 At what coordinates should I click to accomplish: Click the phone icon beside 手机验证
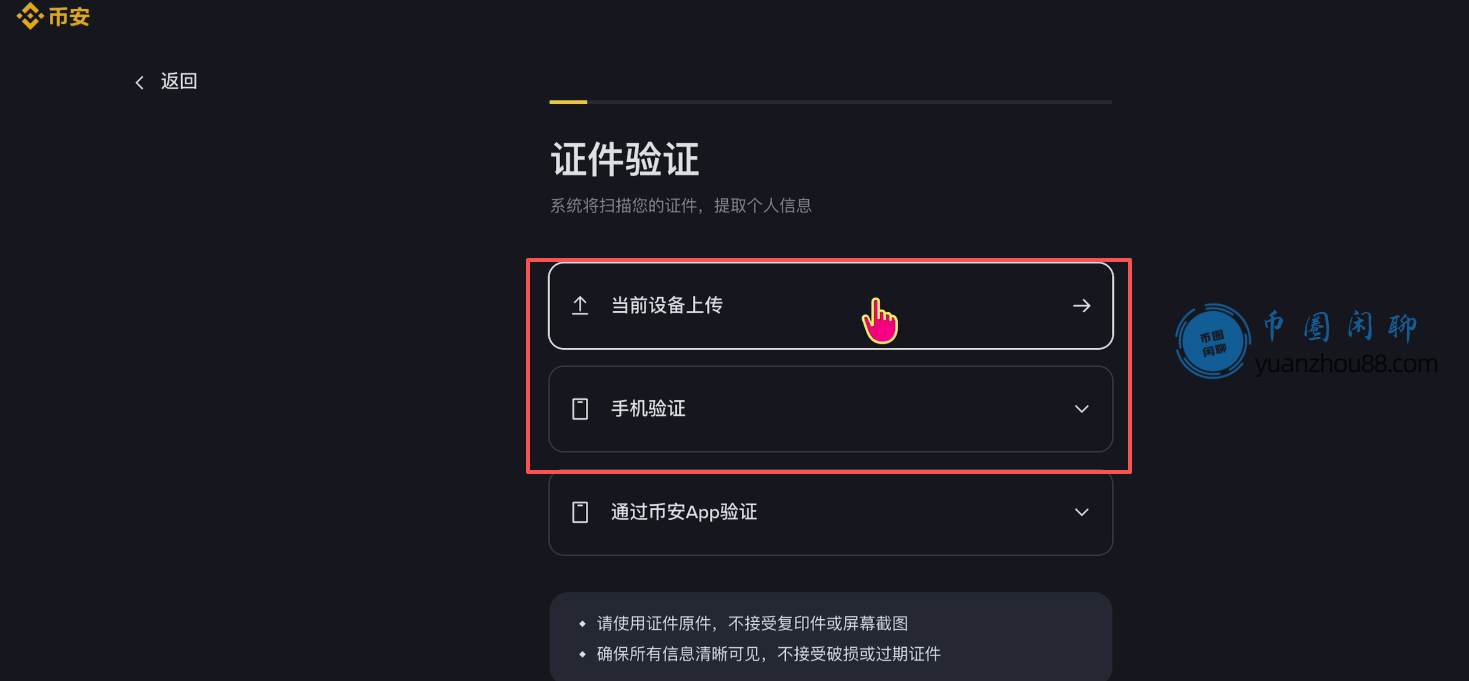[580, 409]
